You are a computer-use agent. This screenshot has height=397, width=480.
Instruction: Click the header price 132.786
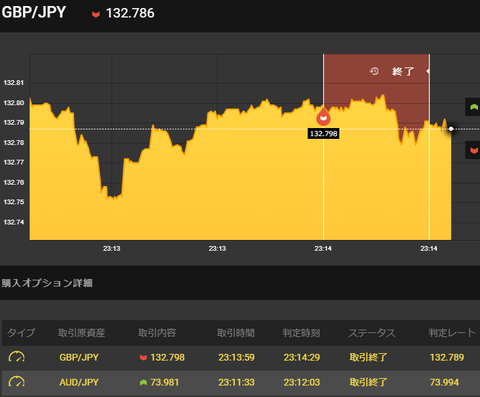click(x=130, y=13)
